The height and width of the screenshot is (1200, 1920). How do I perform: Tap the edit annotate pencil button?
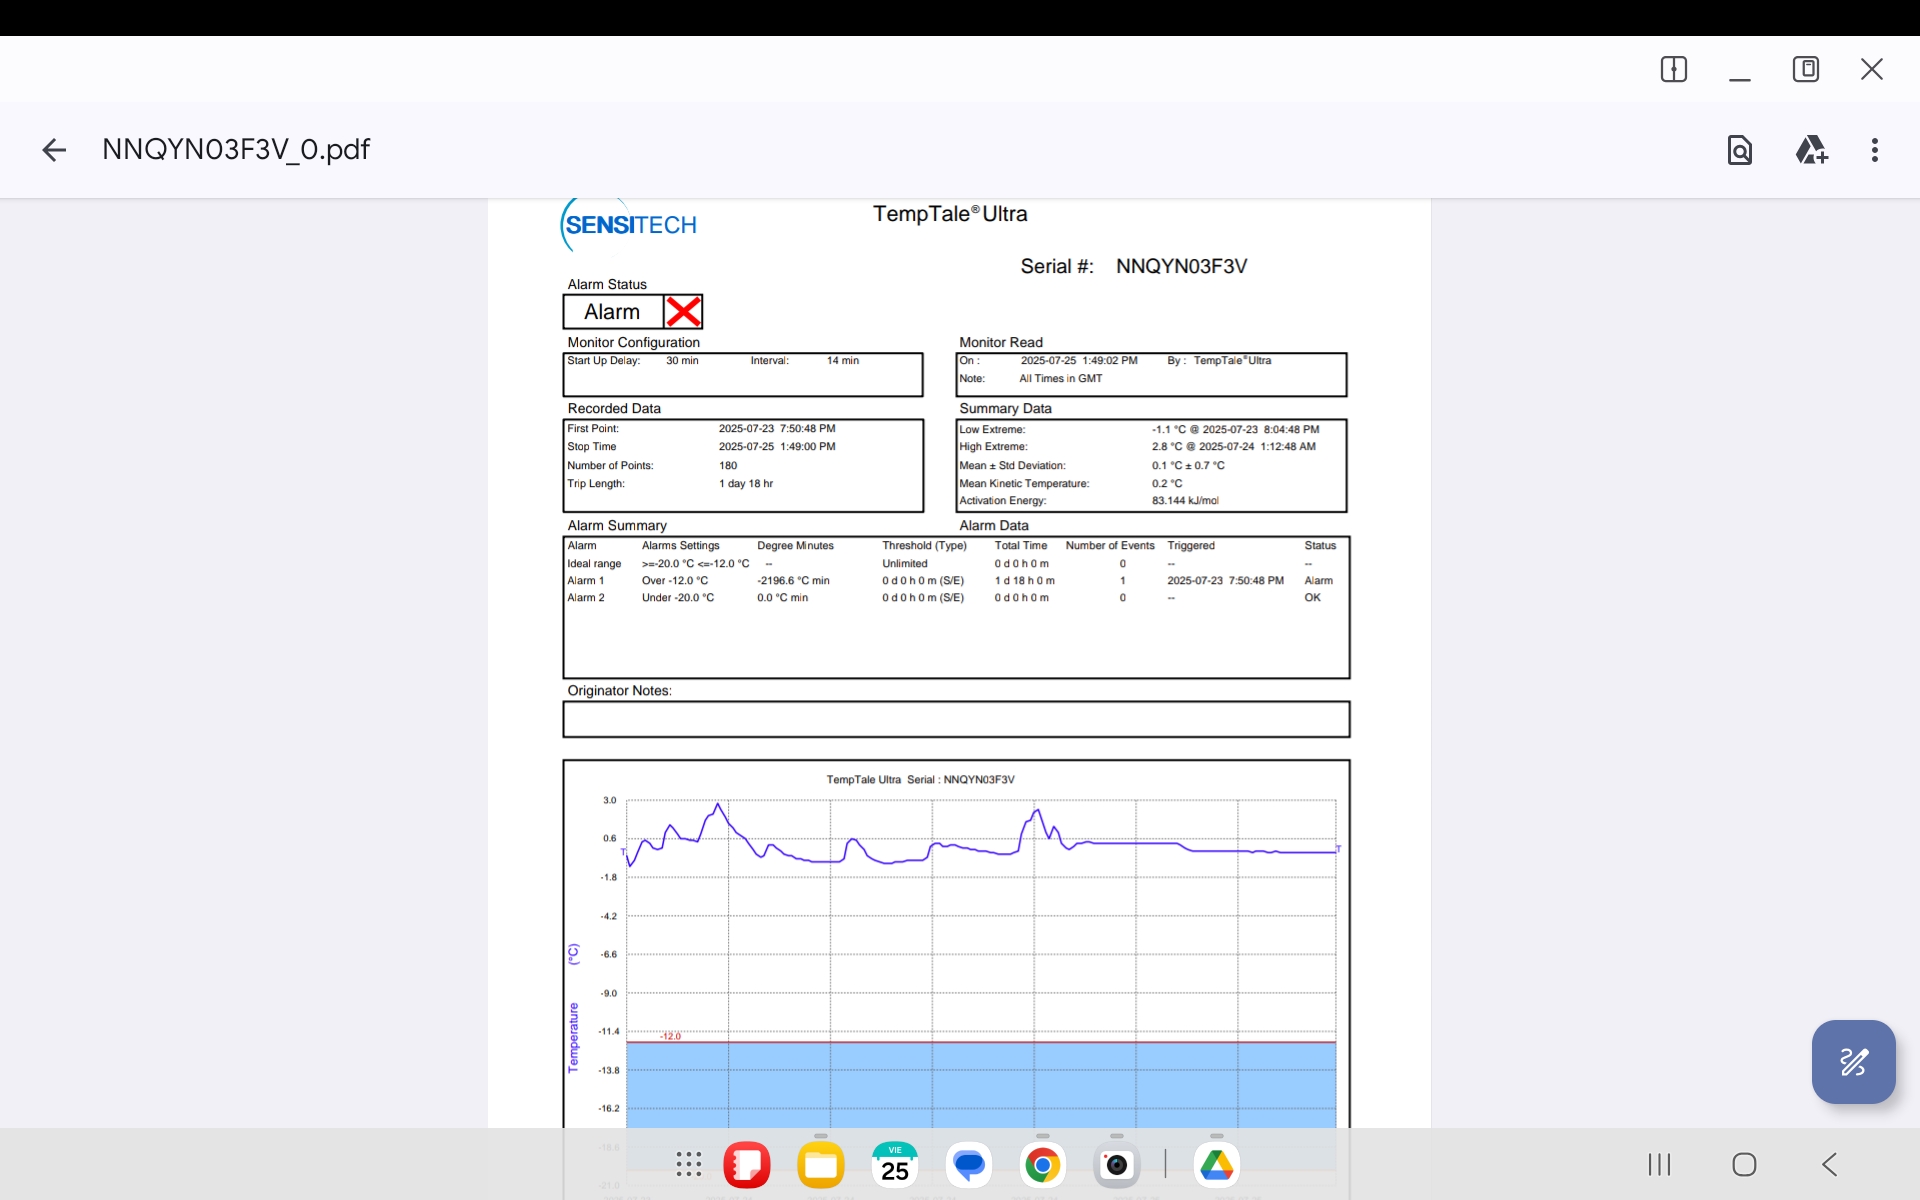click(1853, 1062)
